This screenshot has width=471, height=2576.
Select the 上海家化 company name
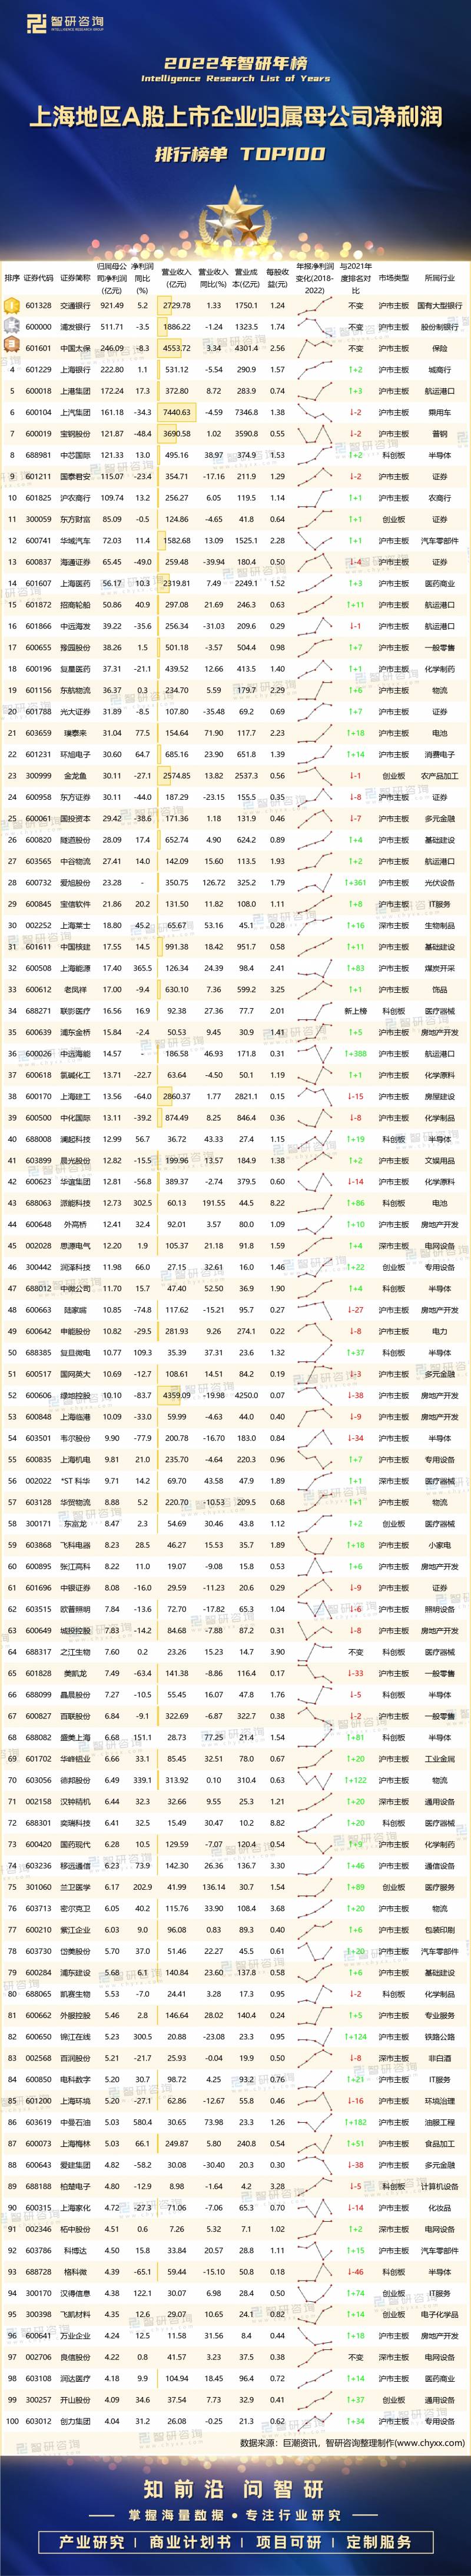point(75,2207)
